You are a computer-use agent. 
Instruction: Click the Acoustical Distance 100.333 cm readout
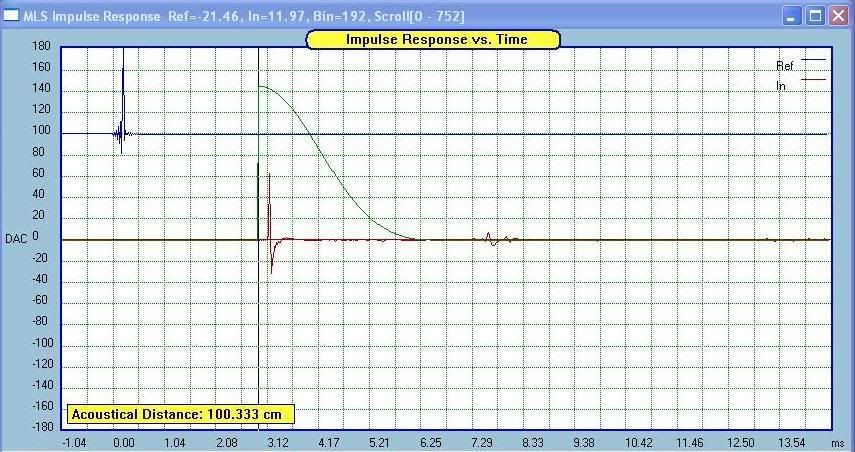[x=180, y=414]
